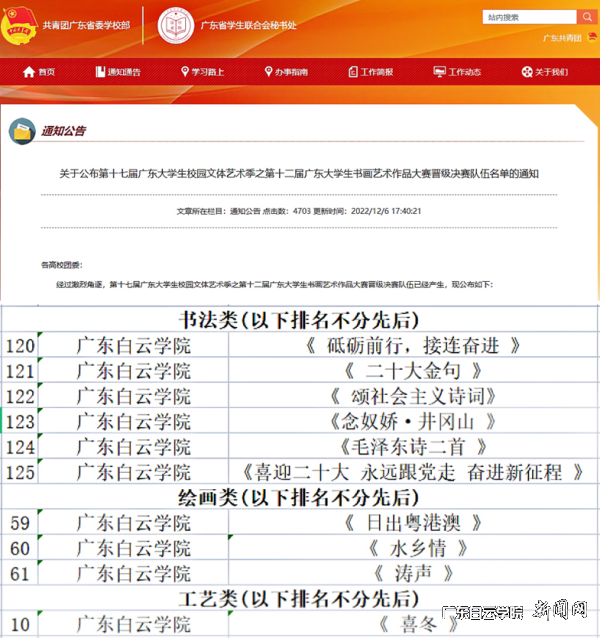Screen dimensions: 600x638
Task: Click the 绘画类 table section header
Action: point(299,497)
